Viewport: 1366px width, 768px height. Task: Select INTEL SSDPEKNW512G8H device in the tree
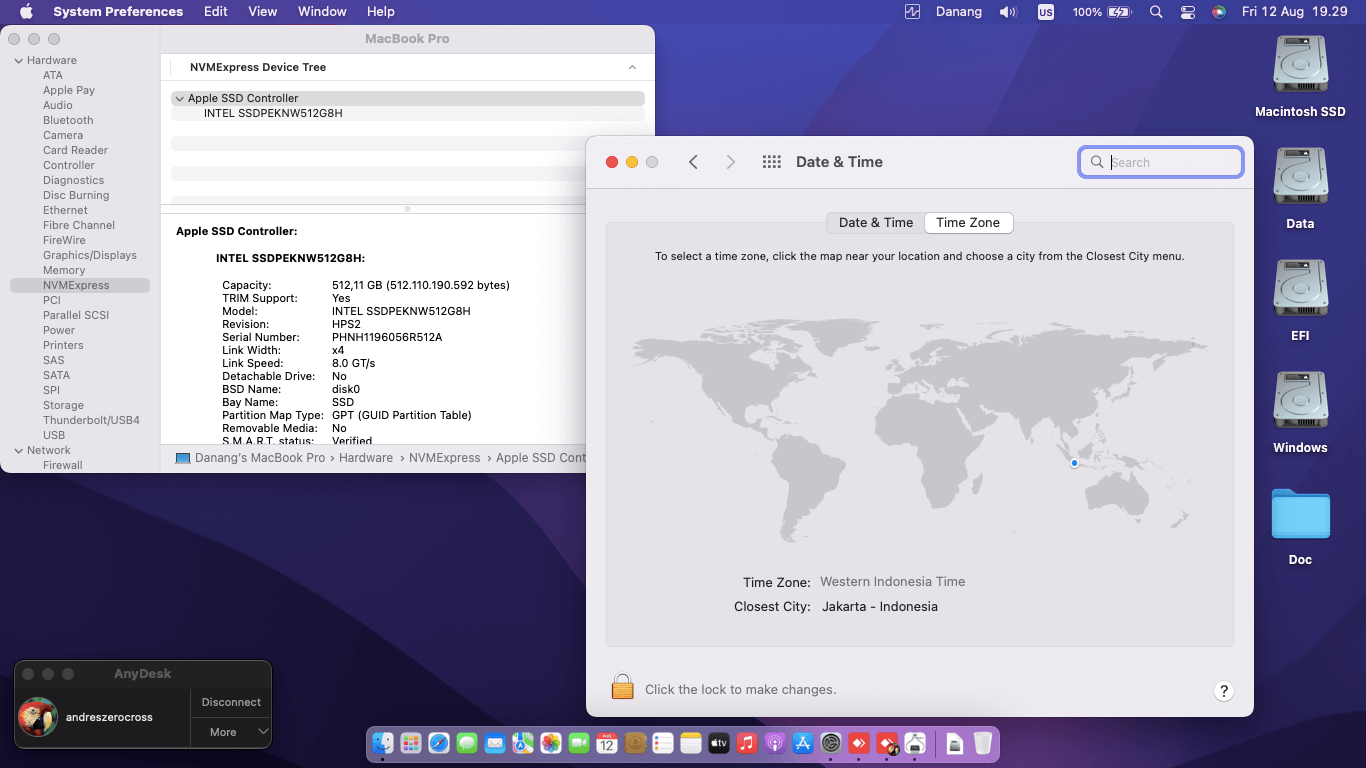coord(273,114)
